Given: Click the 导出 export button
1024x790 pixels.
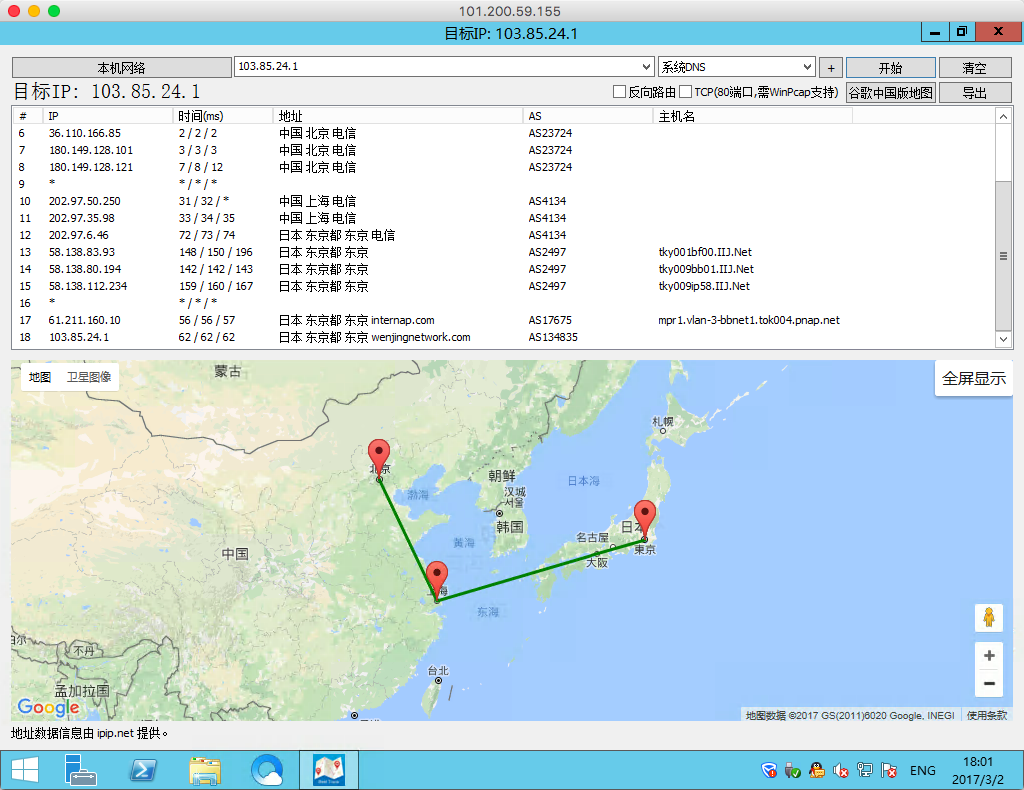Looking at the screenshot, I should (974, 93).
